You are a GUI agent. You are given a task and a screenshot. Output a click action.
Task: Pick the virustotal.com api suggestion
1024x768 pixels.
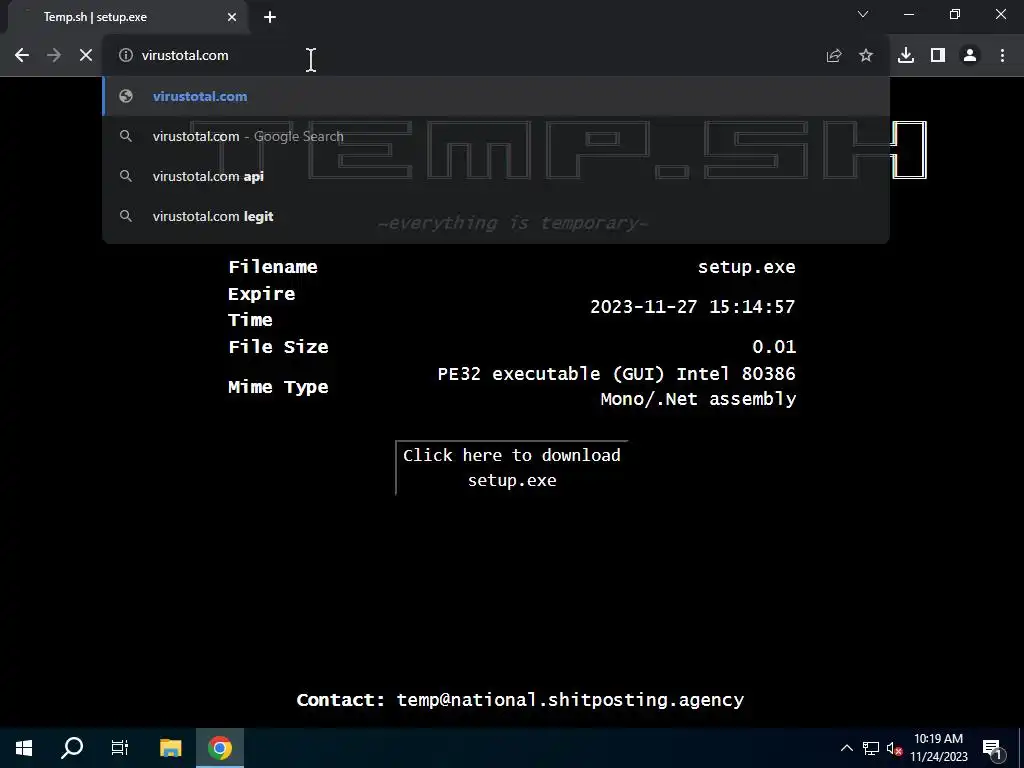point(496,176)
